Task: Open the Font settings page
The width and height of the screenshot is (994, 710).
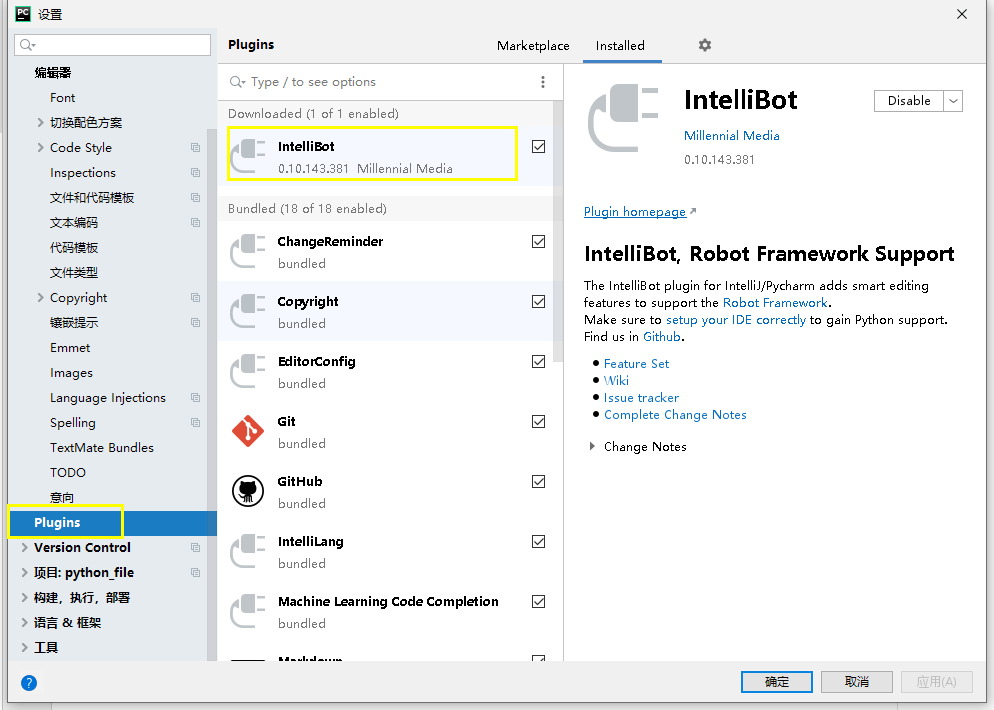Action: pos(62,98)
